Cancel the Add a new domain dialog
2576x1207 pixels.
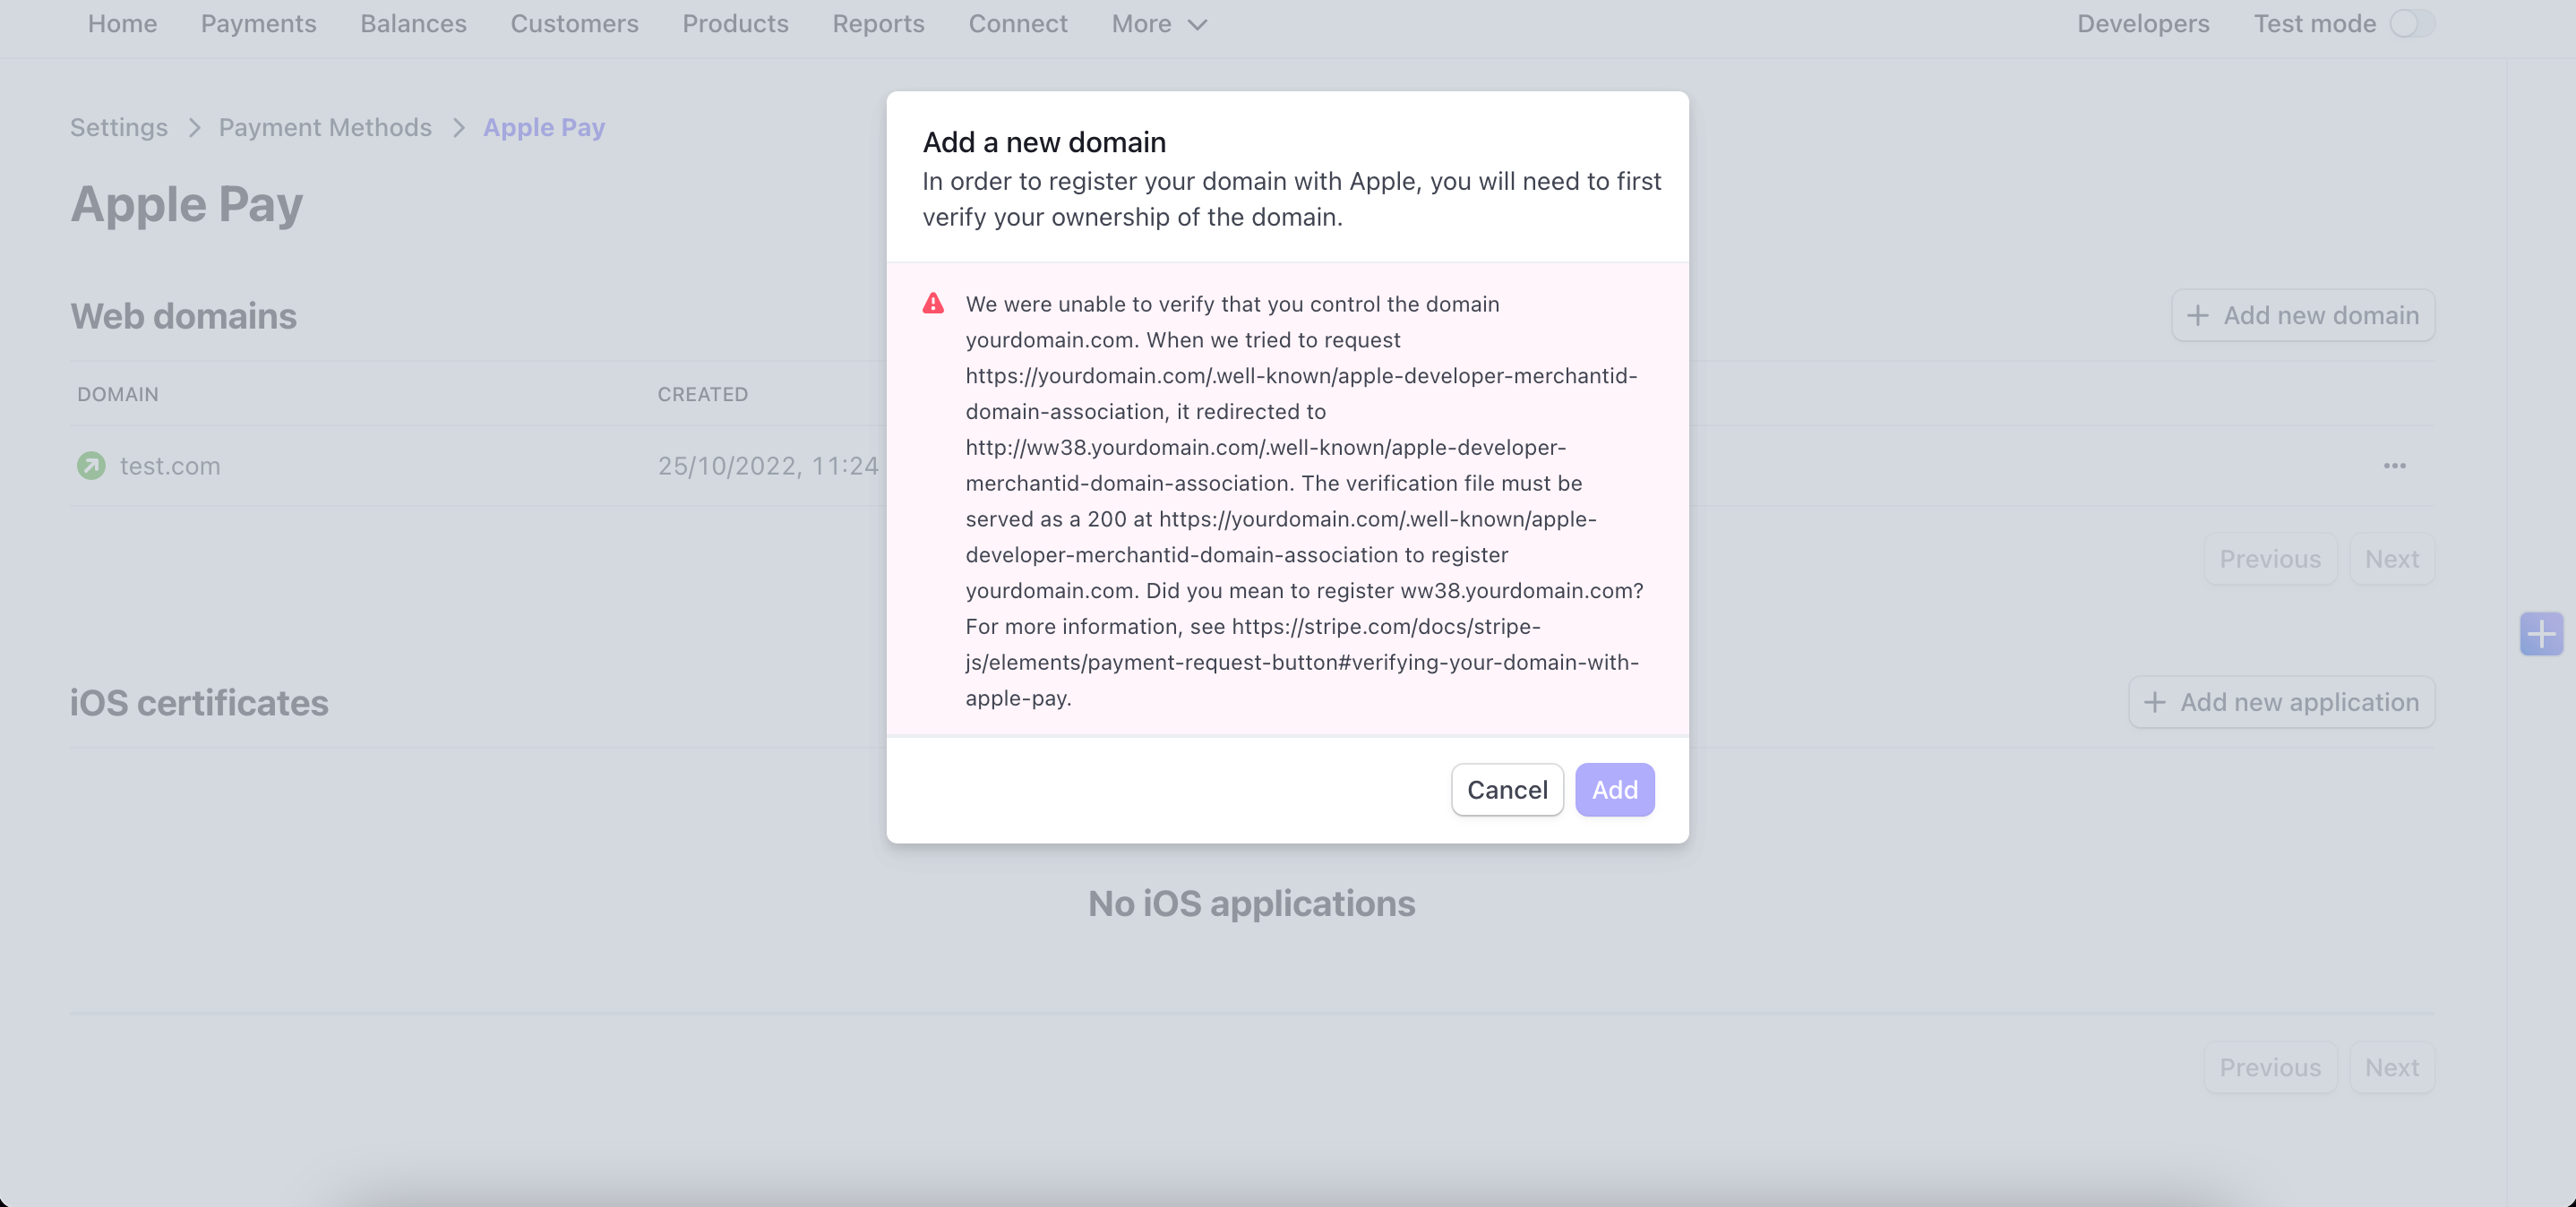pos(1507,789)
